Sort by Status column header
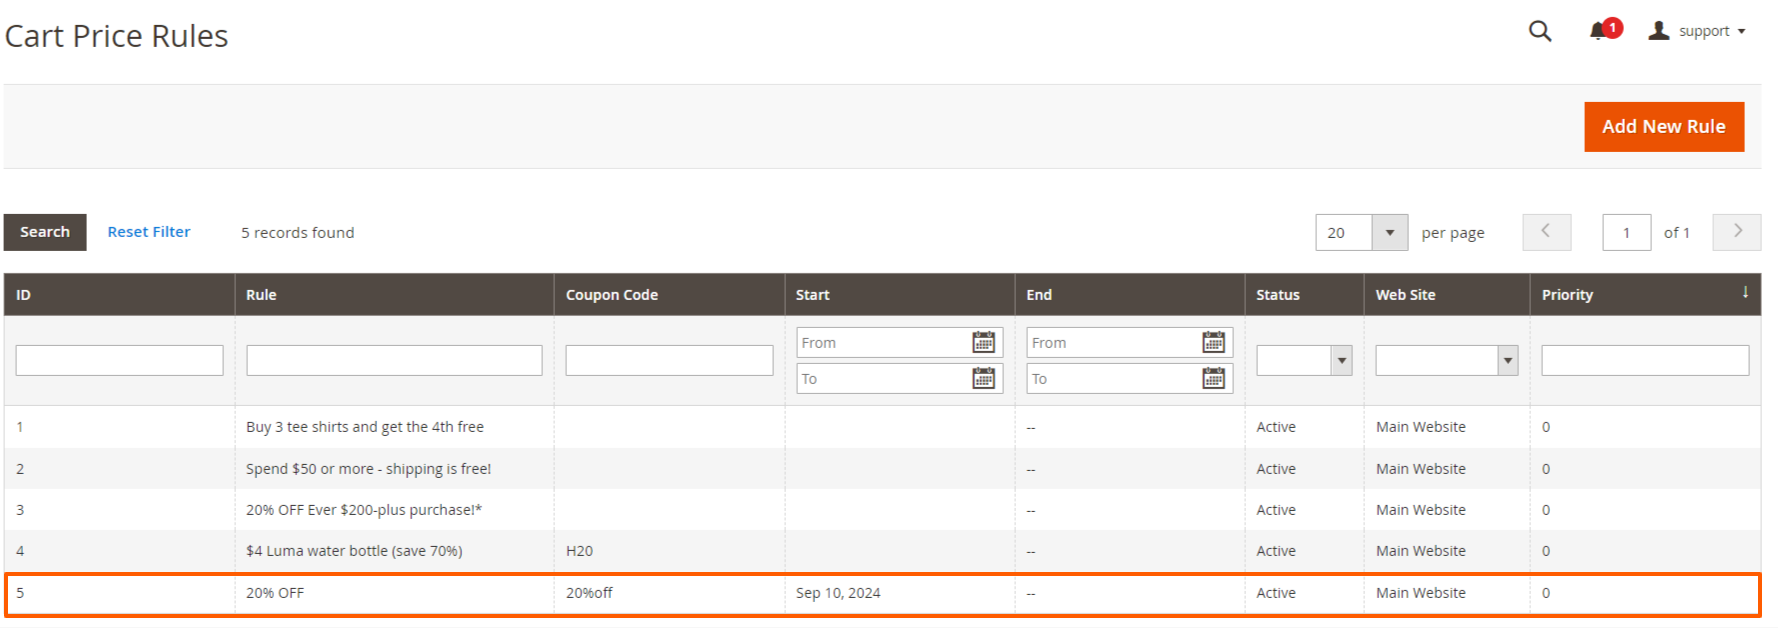This screenshot has height=628, width=1778. click(x=1304, y=295)
